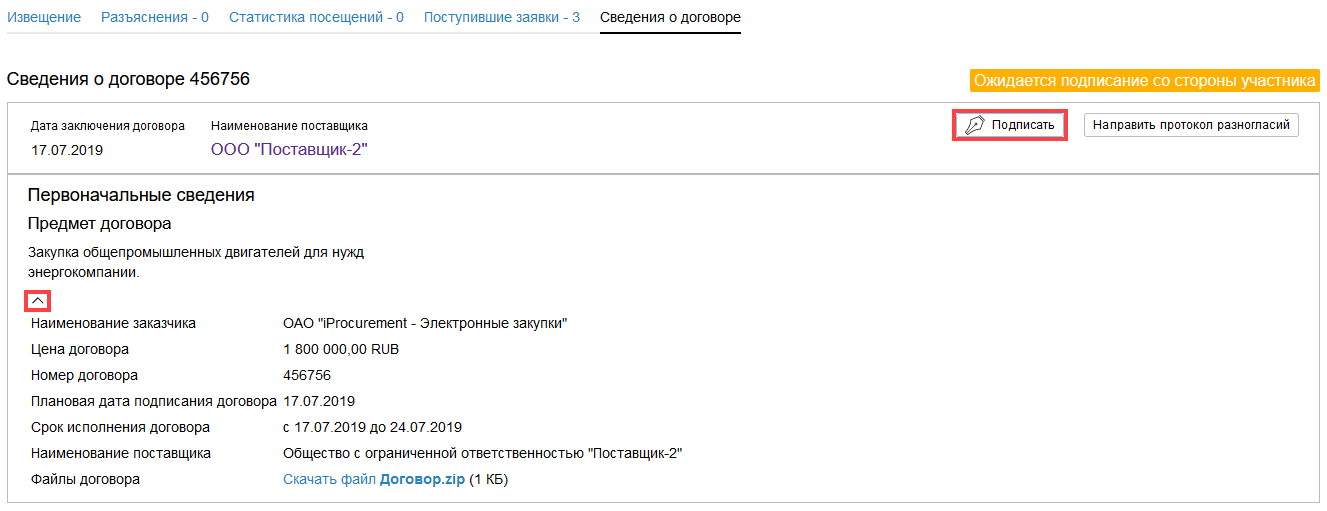1327x511 pixels.
Task: Click the heading Сведения о договоре 456756
Action: [128, 79]
